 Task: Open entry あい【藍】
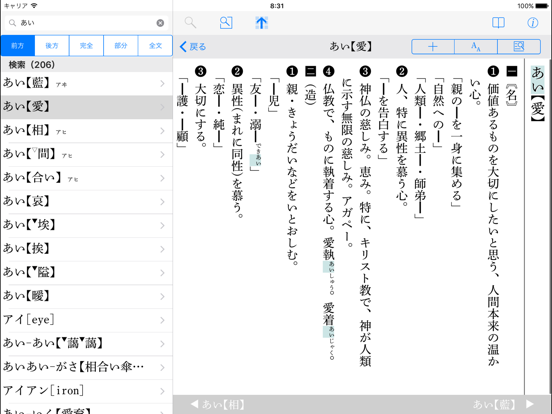click(x=87, y=83)
